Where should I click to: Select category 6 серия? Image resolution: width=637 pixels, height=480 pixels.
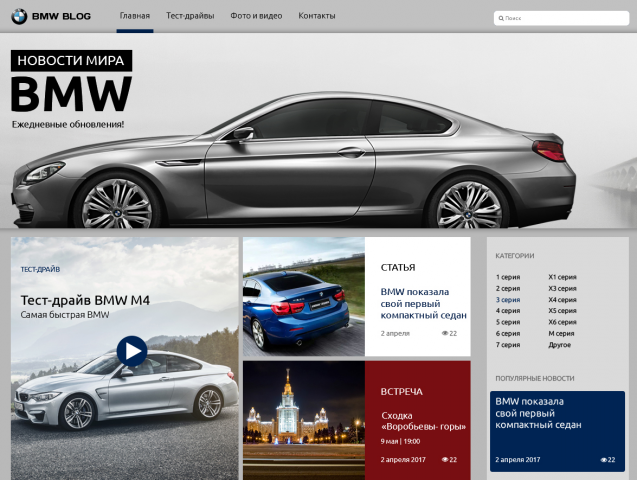508,333
